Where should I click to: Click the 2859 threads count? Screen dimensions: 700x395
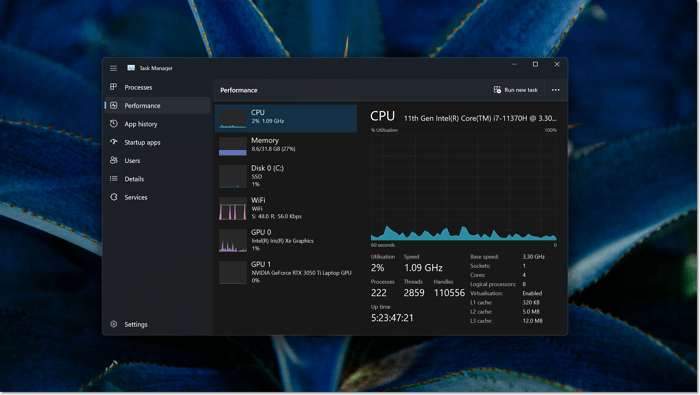coord(414,293)
